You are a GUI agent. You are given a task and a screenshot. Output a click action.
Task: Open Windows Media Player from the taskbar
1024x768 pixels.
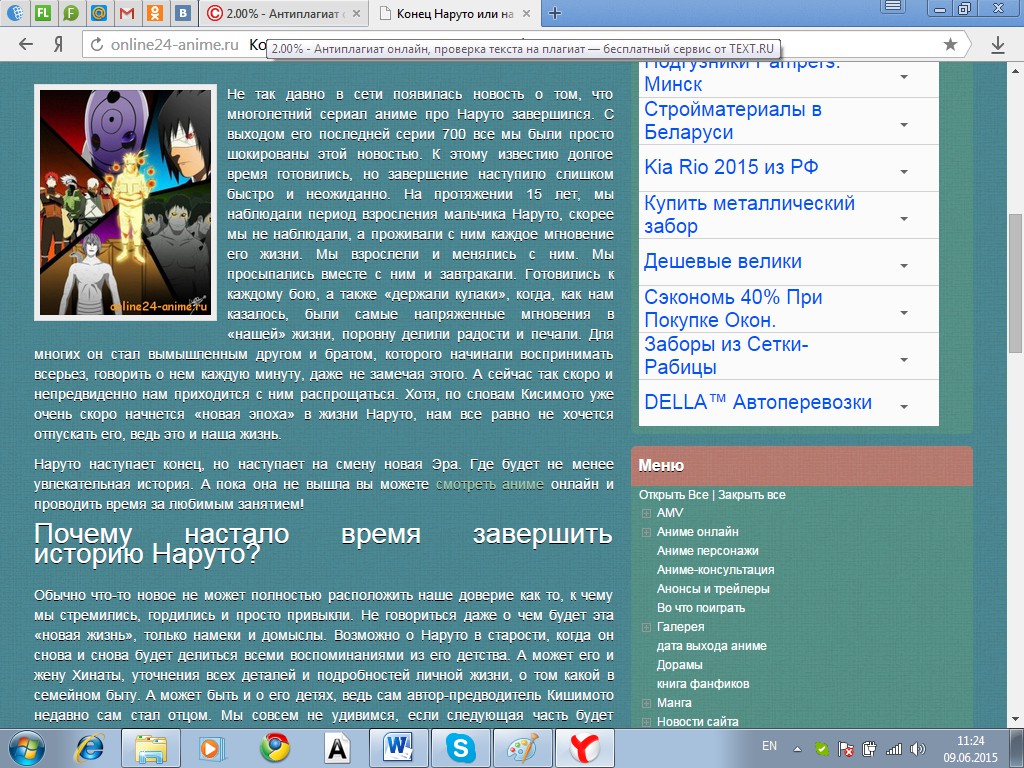coord(213,748)
